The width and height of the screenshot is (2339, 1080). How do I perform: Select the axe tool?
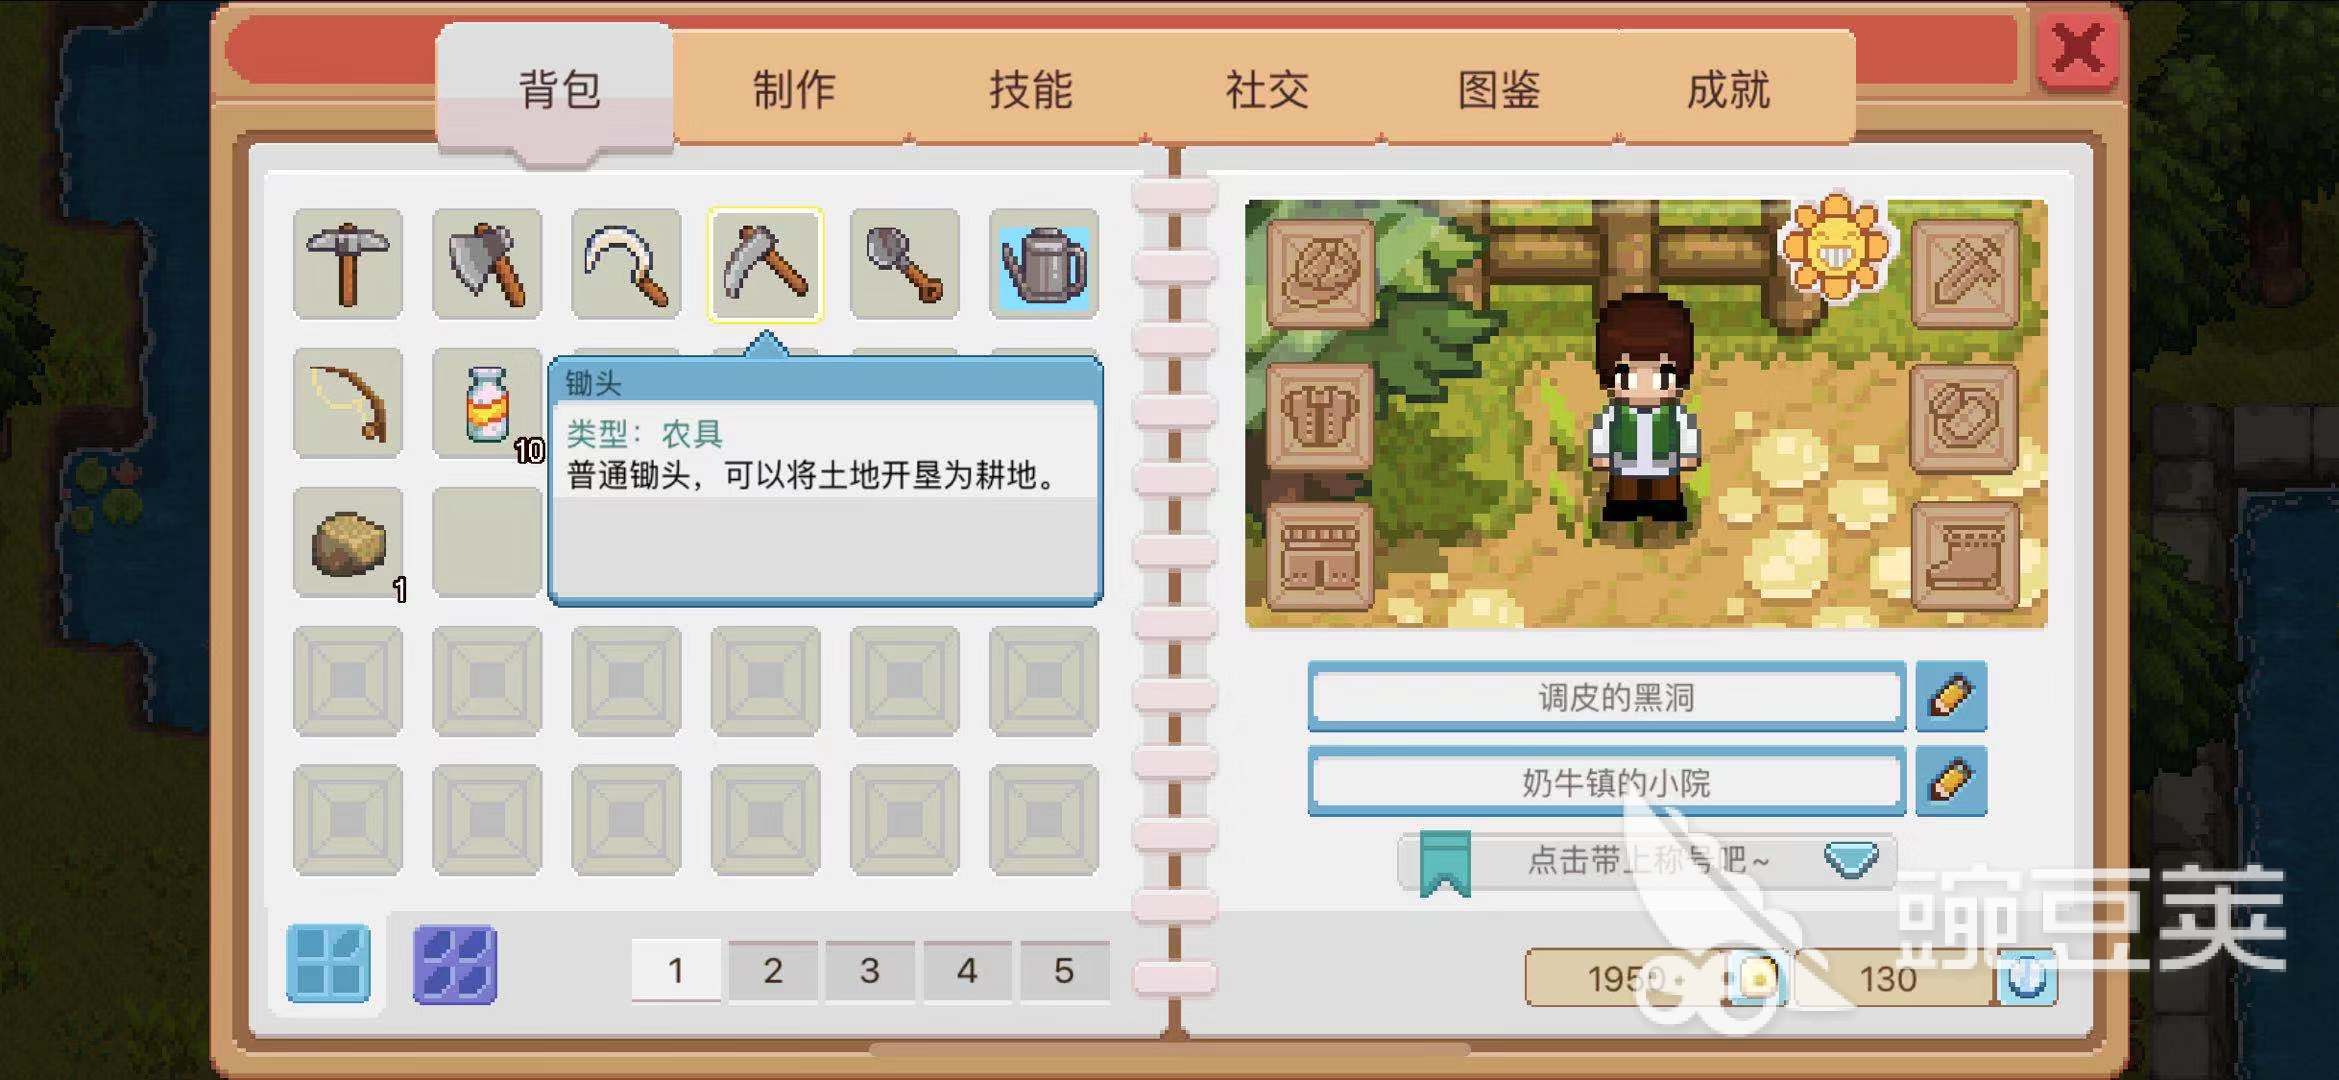pyautogui.click(x=487, y=265)
